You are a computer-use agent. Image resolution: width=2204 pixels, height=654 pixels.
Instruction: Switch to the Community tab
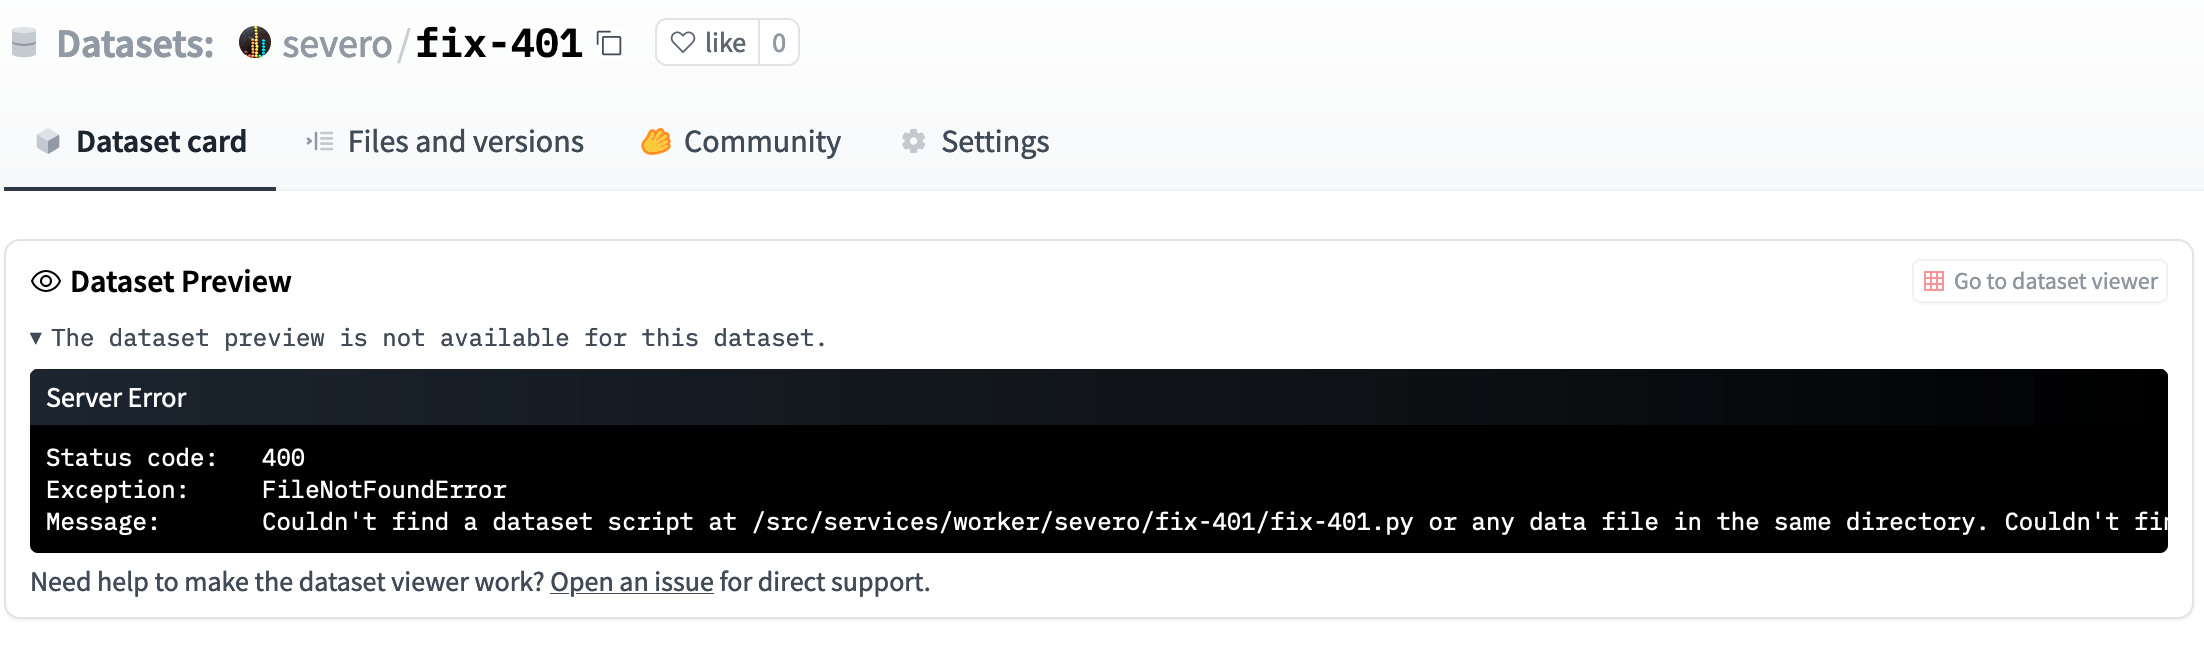pos(761,141)
